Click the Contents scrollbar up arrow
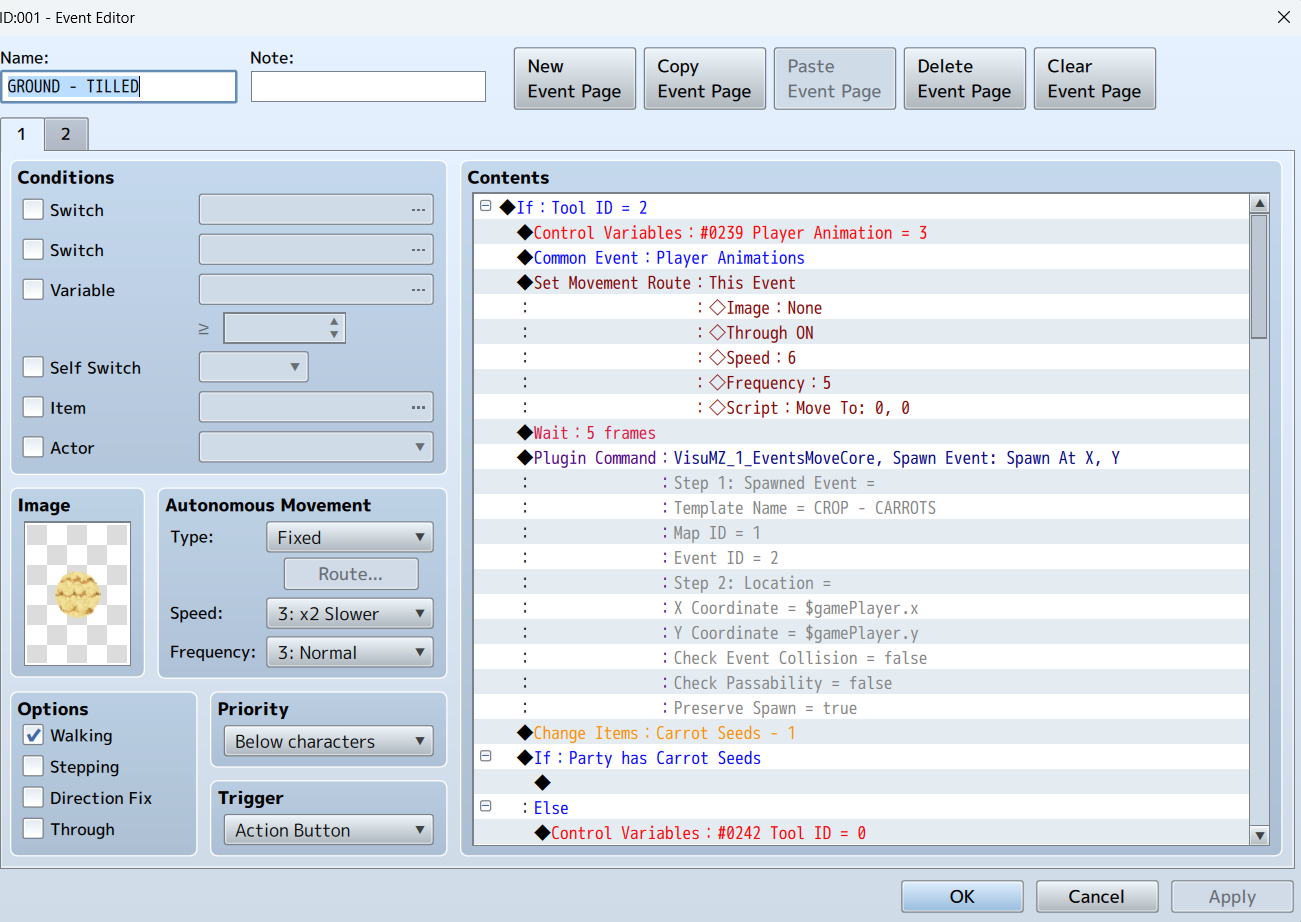 [x=1259, y=204]
